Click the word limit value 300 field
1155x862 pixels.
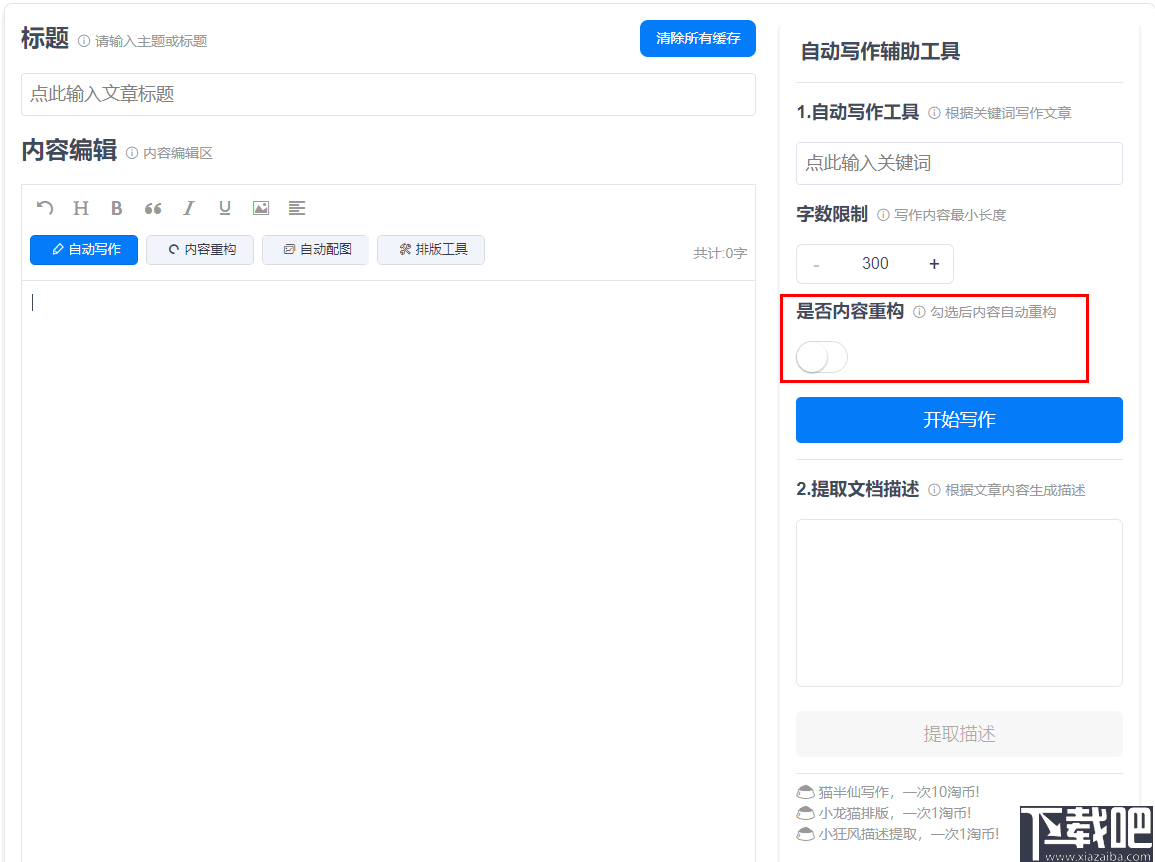[875, 264]
